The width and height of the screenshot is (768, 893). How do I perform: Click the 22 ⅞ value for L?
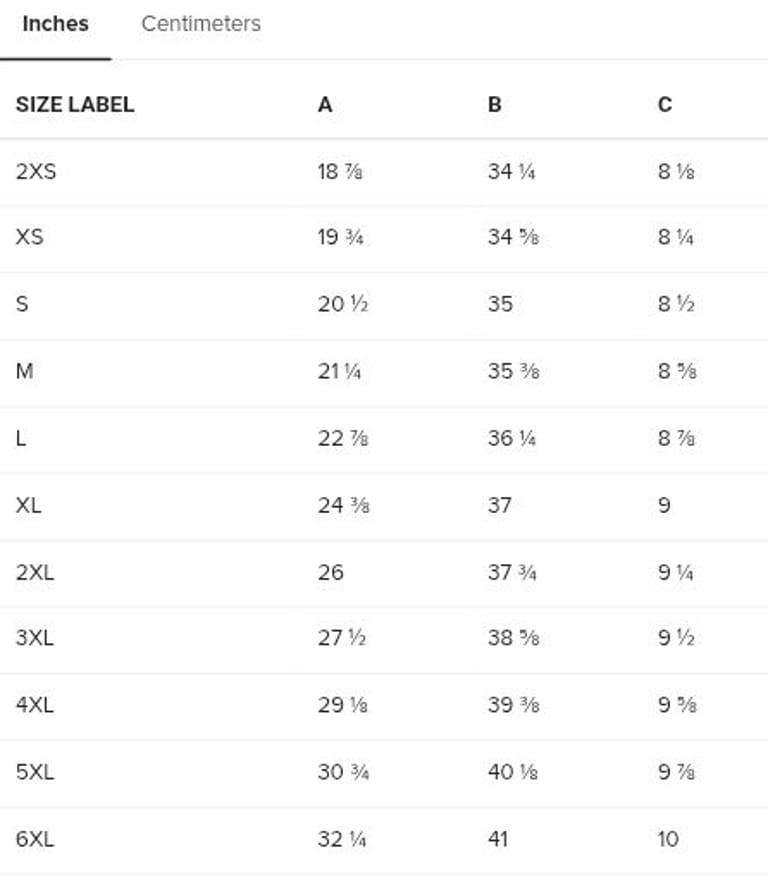(340, 438)
